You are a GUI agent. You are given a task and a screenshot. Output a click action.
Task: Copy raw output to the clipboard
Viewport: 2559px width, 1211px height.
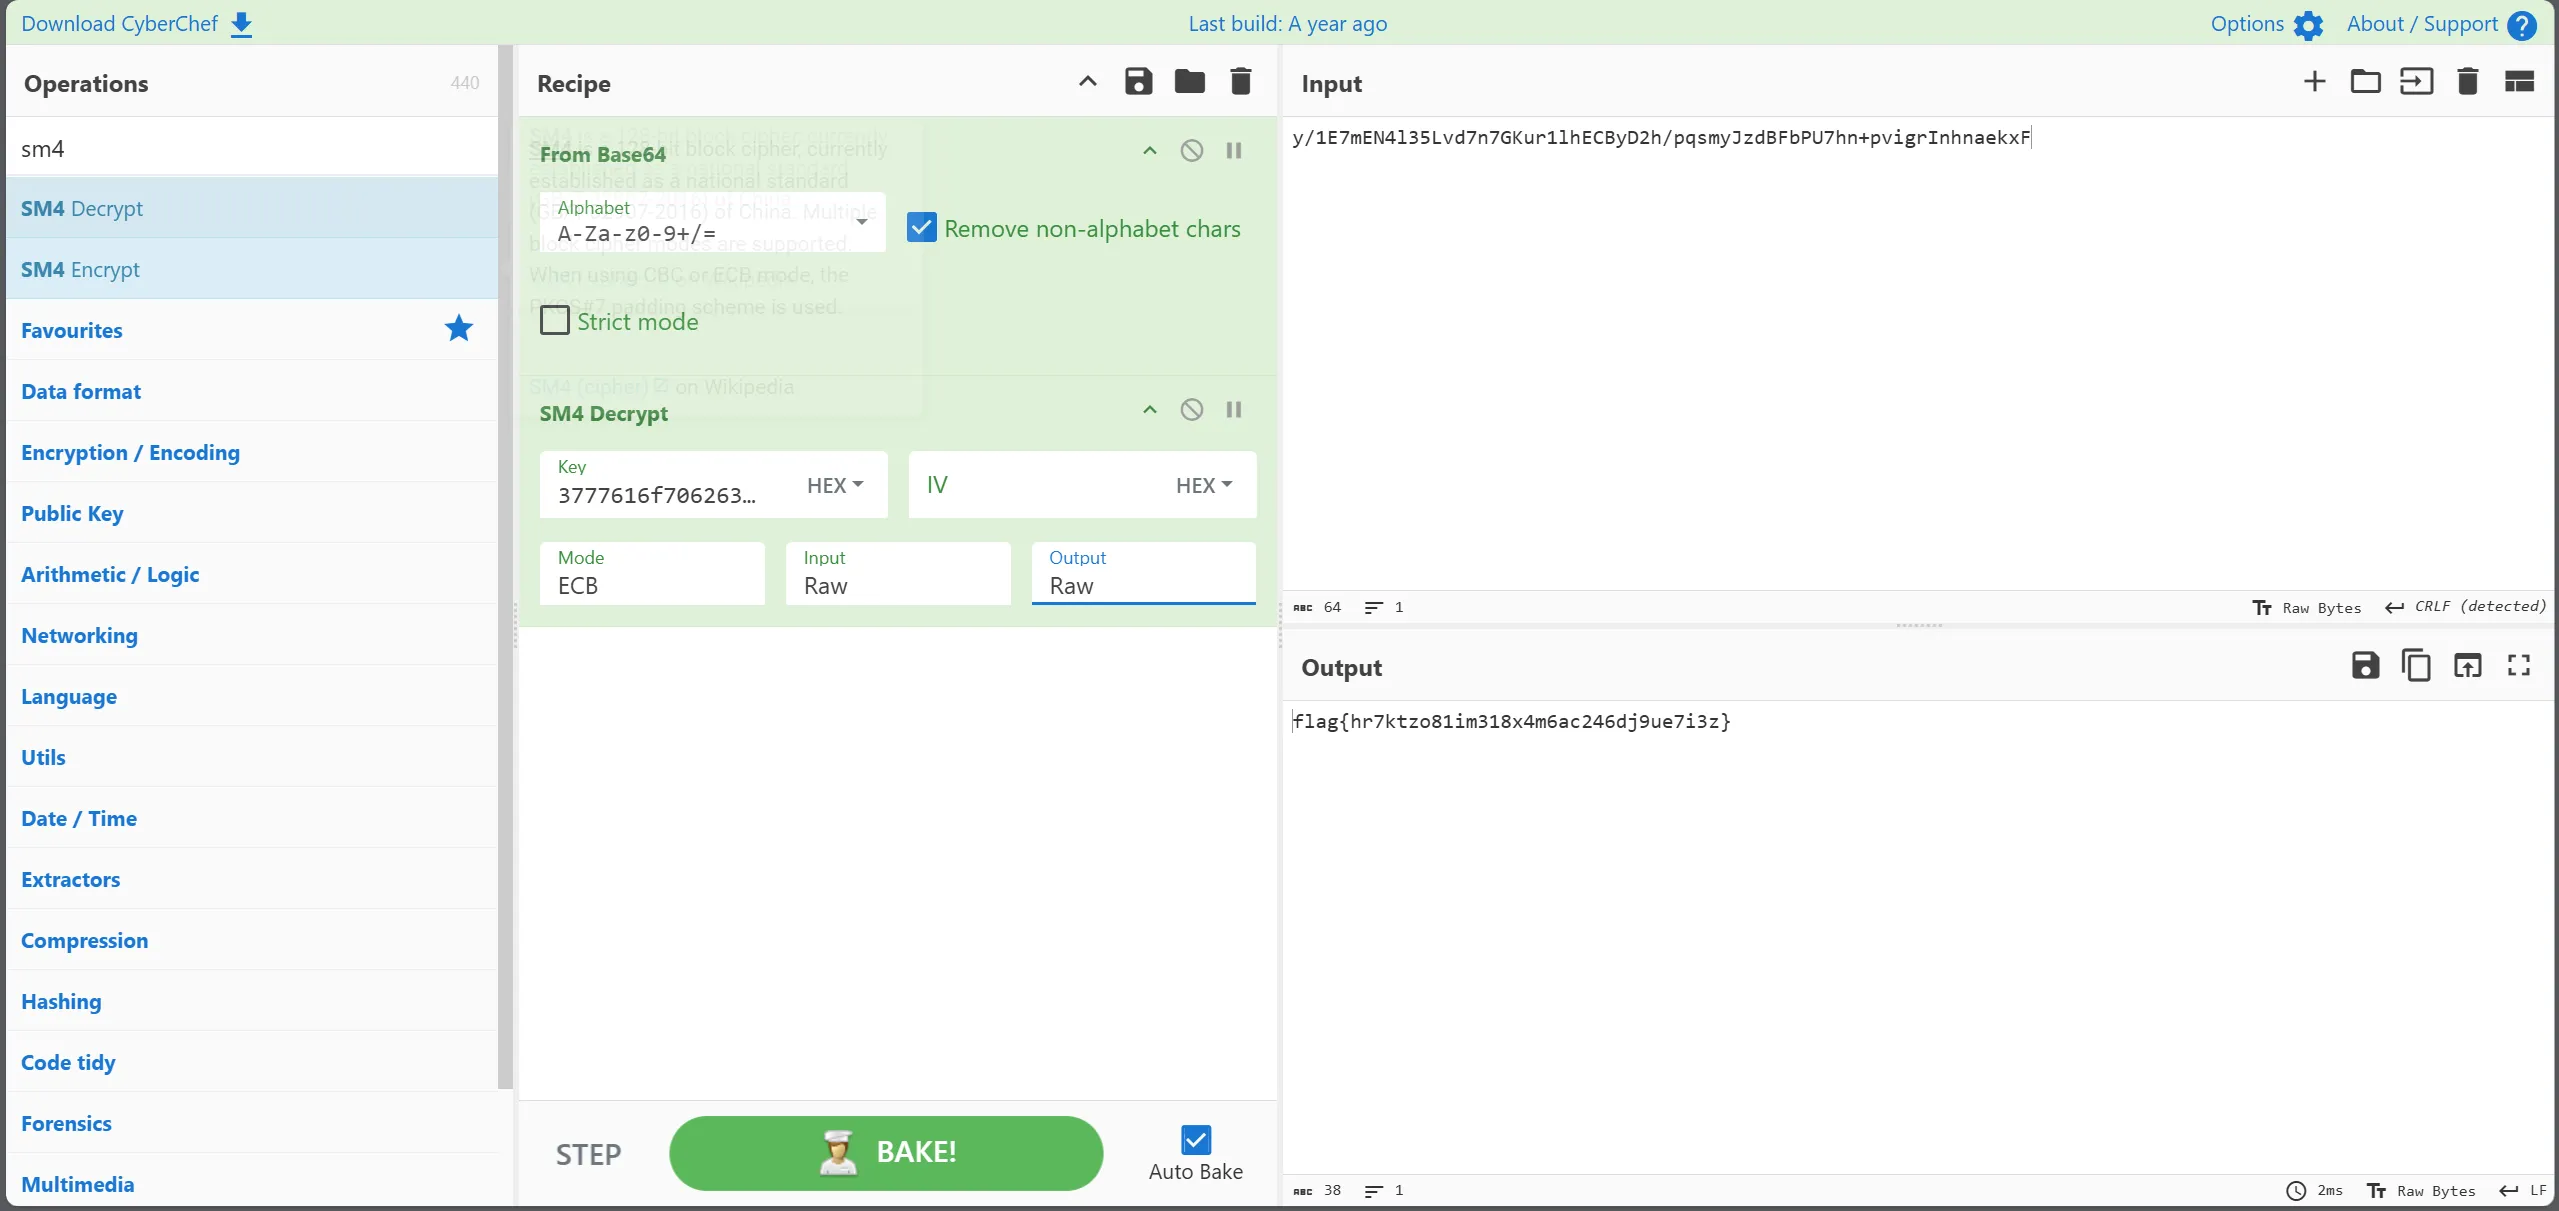click(x=2416, y=666)
